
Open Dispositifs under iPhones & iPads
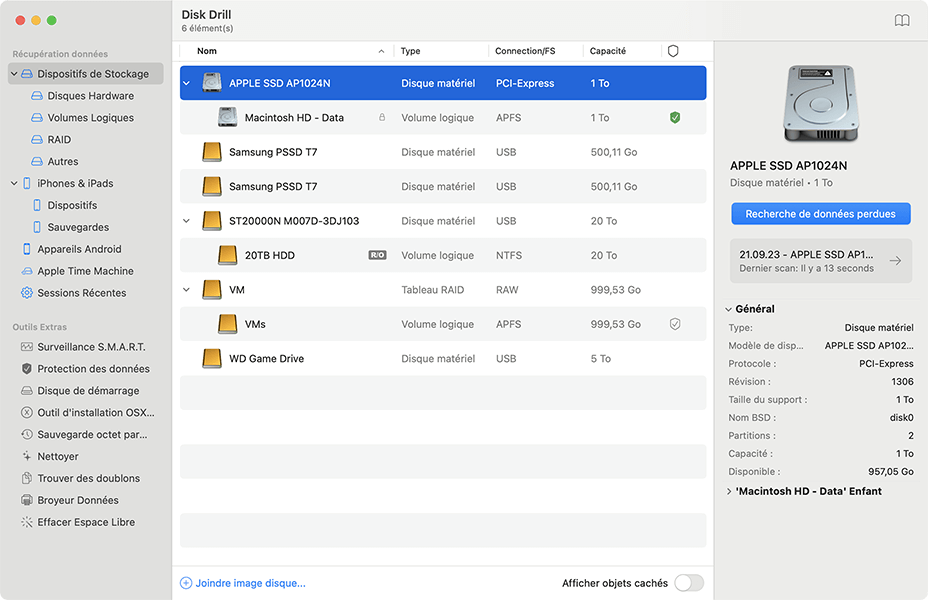tap(72, 205)
